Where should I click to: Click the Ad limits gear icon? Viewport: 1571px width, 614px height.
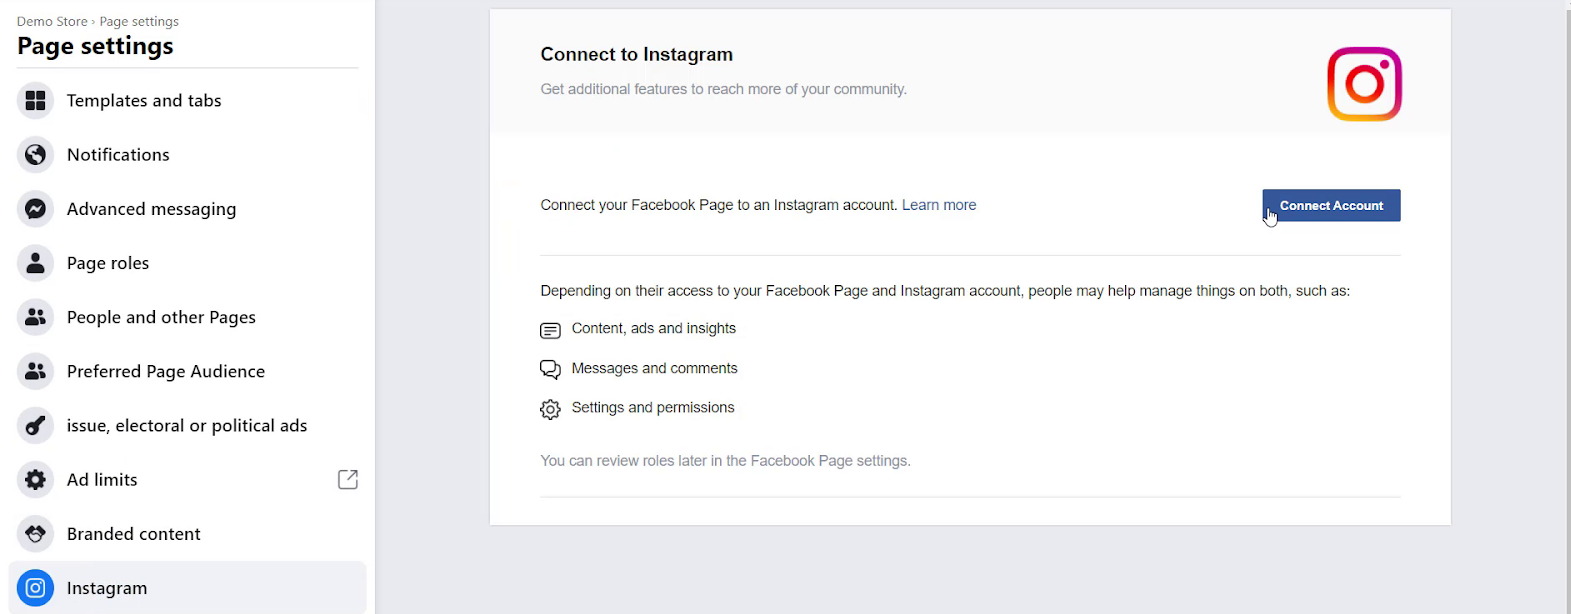coord(35,479)
